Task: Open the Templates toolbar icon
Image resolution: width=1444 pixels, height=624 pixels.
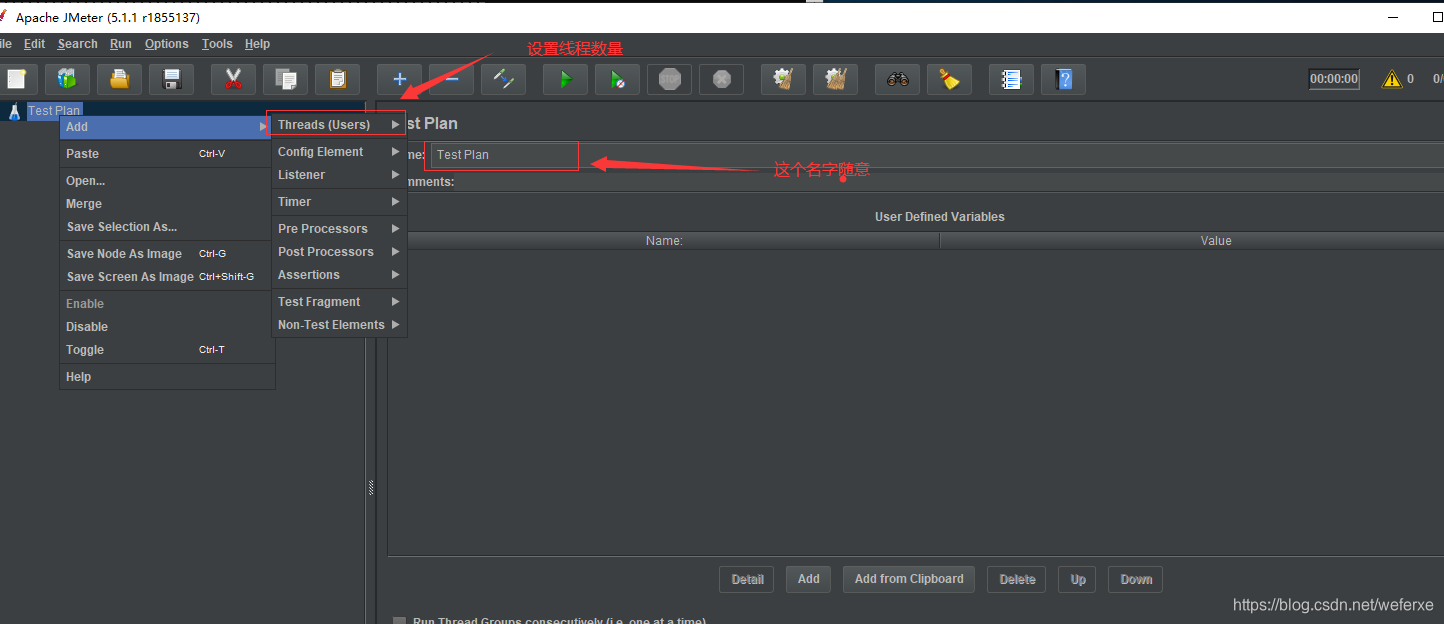Action: [x=67, y=79]
